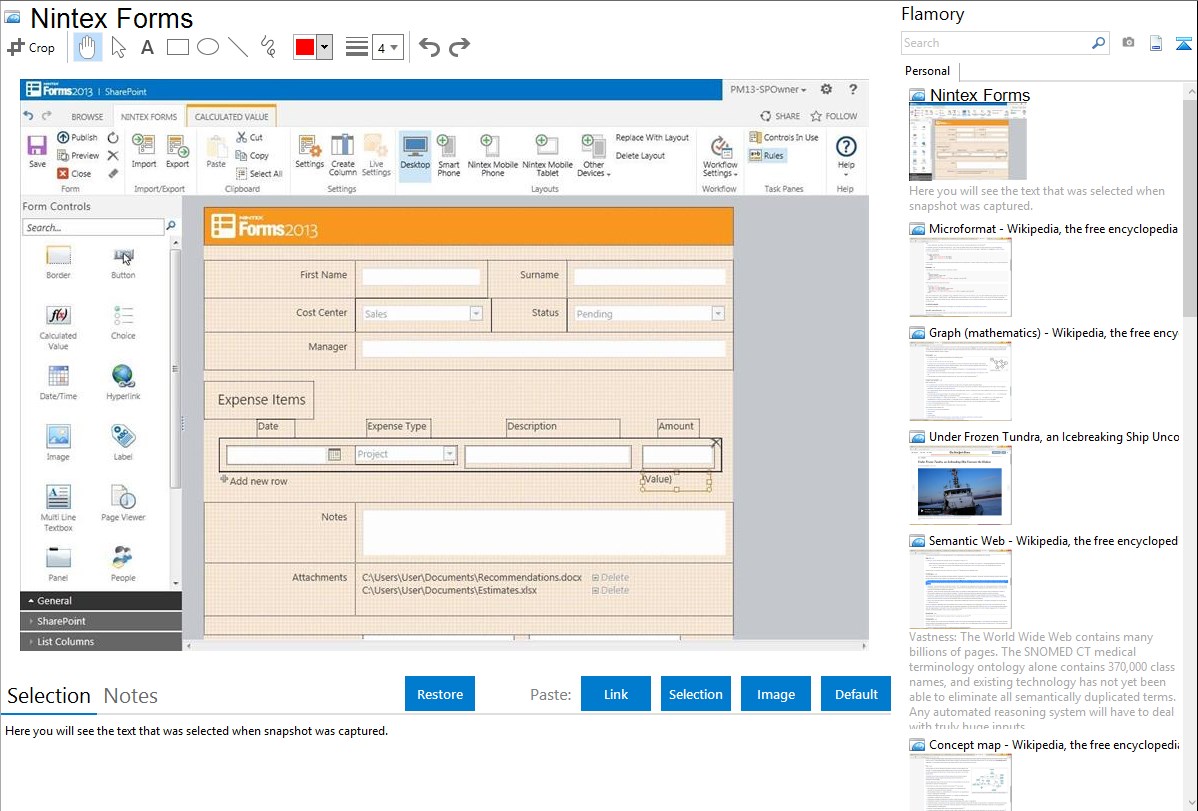This screenshot has width=1198, height=811.
Task: Select the freehand curve drawing tool
Action: click(267, 47)
